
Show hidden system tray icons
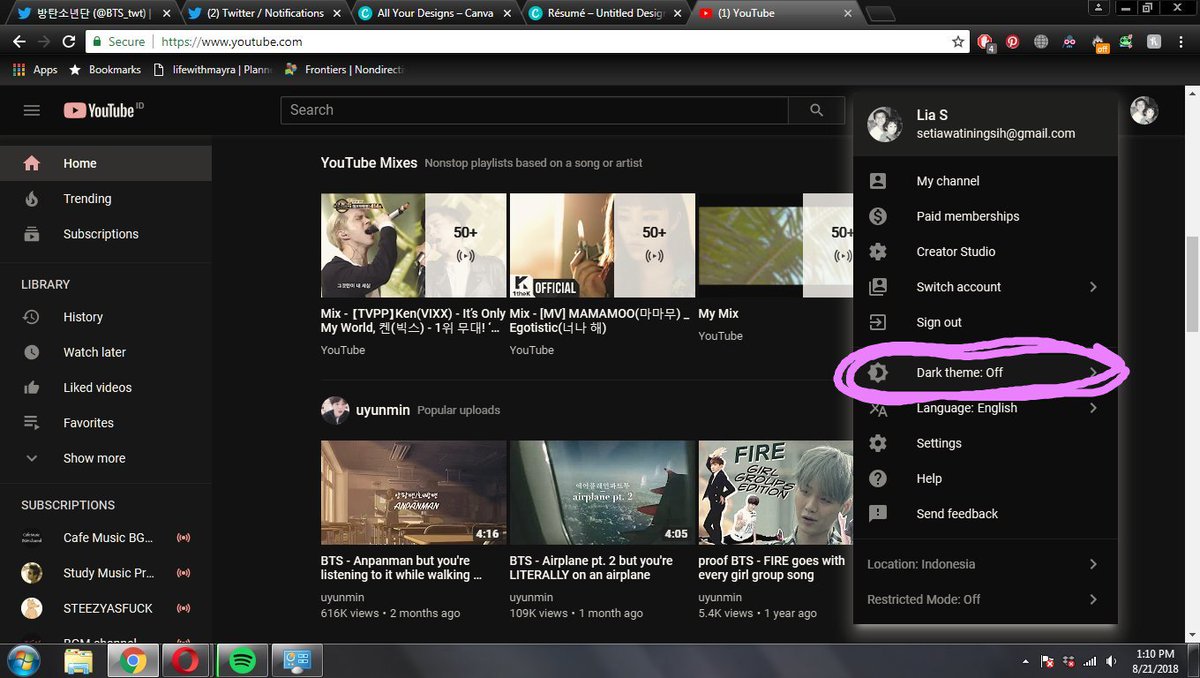[x=1027, y=661]
